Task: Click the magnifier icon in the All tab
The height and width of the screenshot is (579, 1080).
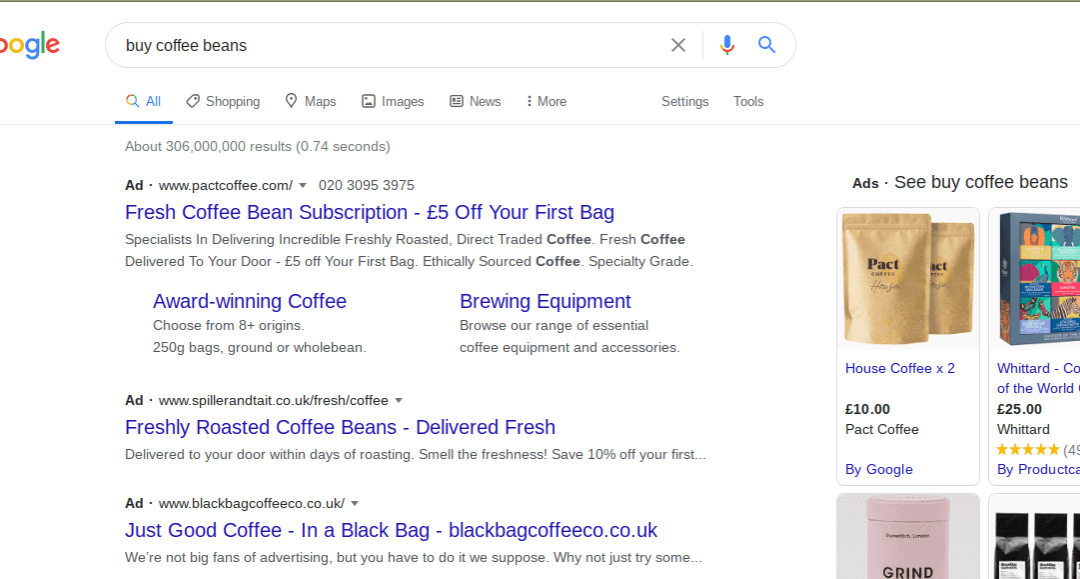Action: [x=132, y=101]
